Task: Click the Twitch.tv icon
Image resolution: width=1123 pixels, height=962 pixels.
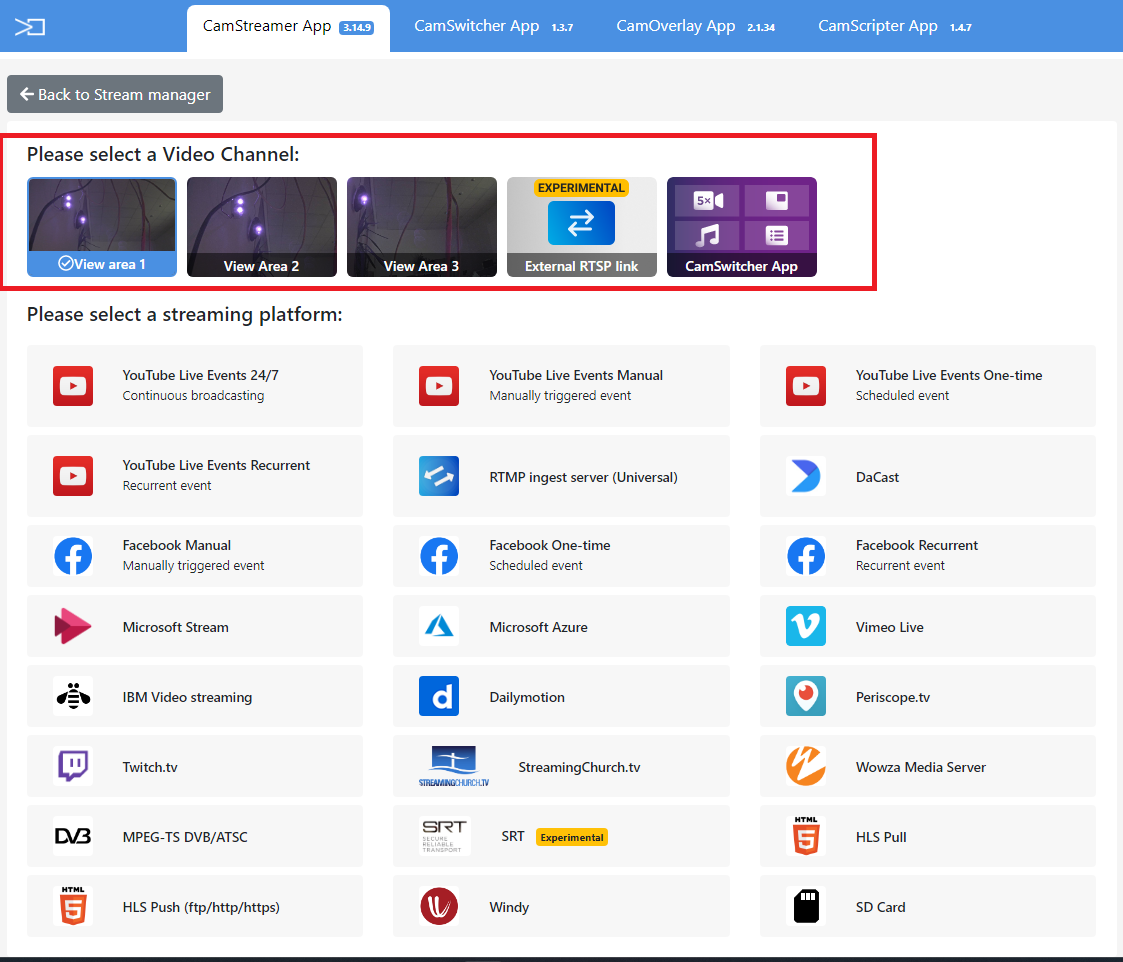Action: pos(73,766)
